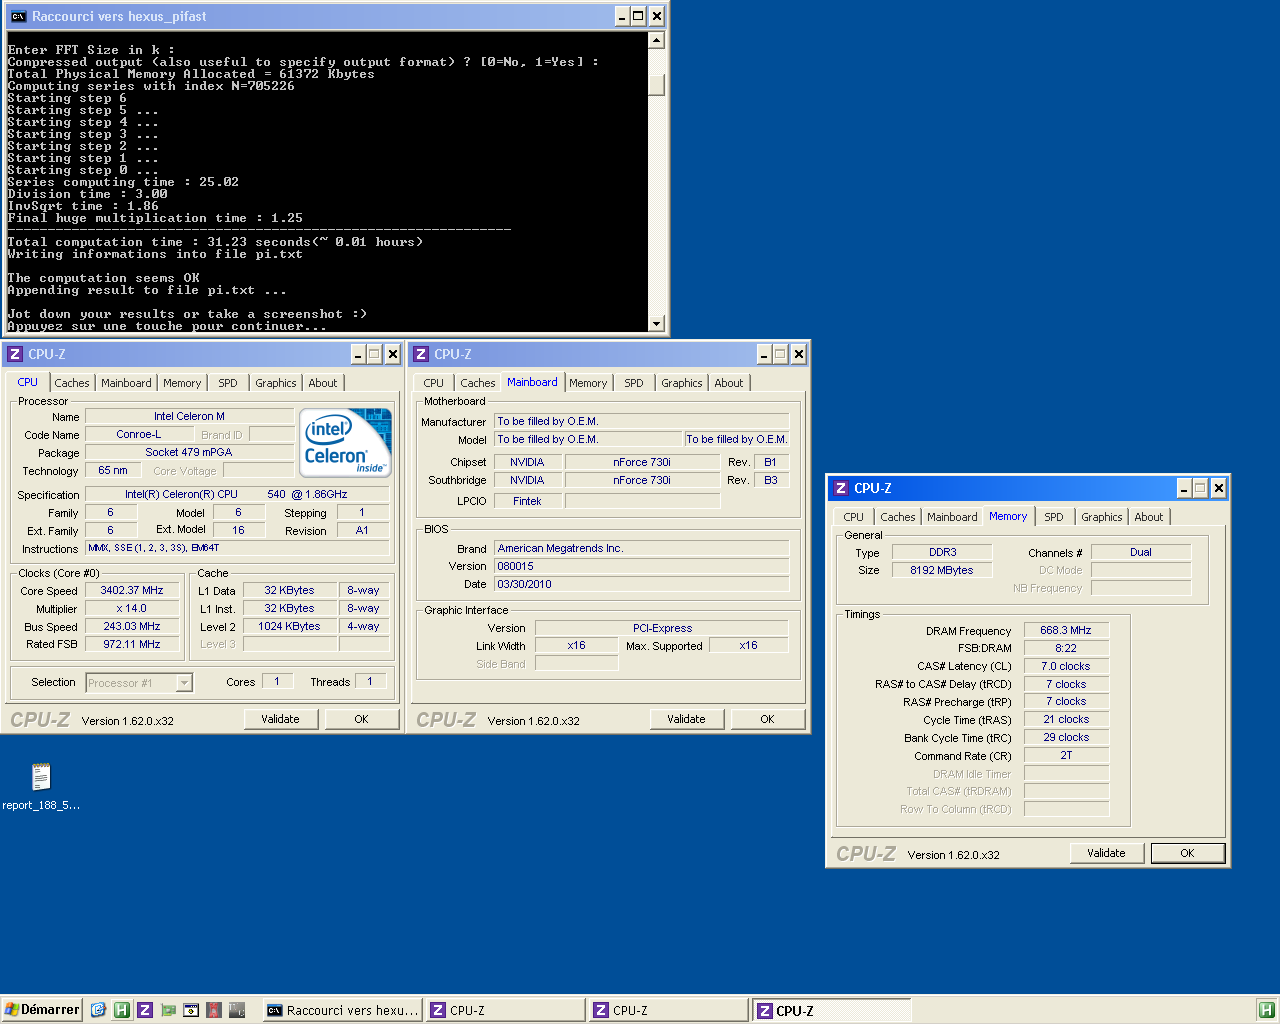The height and width of the screenshot is (1024, 1280).
Task: Open the Mainboard tab in the CPU-Z window showing Processor info
Action: pyautogui.click(x=126, y=383)
